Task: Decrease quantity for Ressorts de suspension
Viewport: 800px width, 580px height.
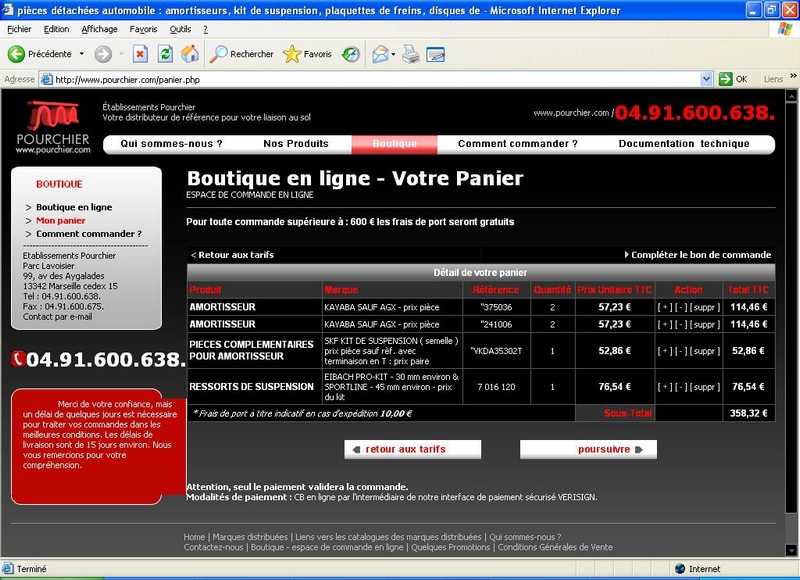Action: point(680,387)
